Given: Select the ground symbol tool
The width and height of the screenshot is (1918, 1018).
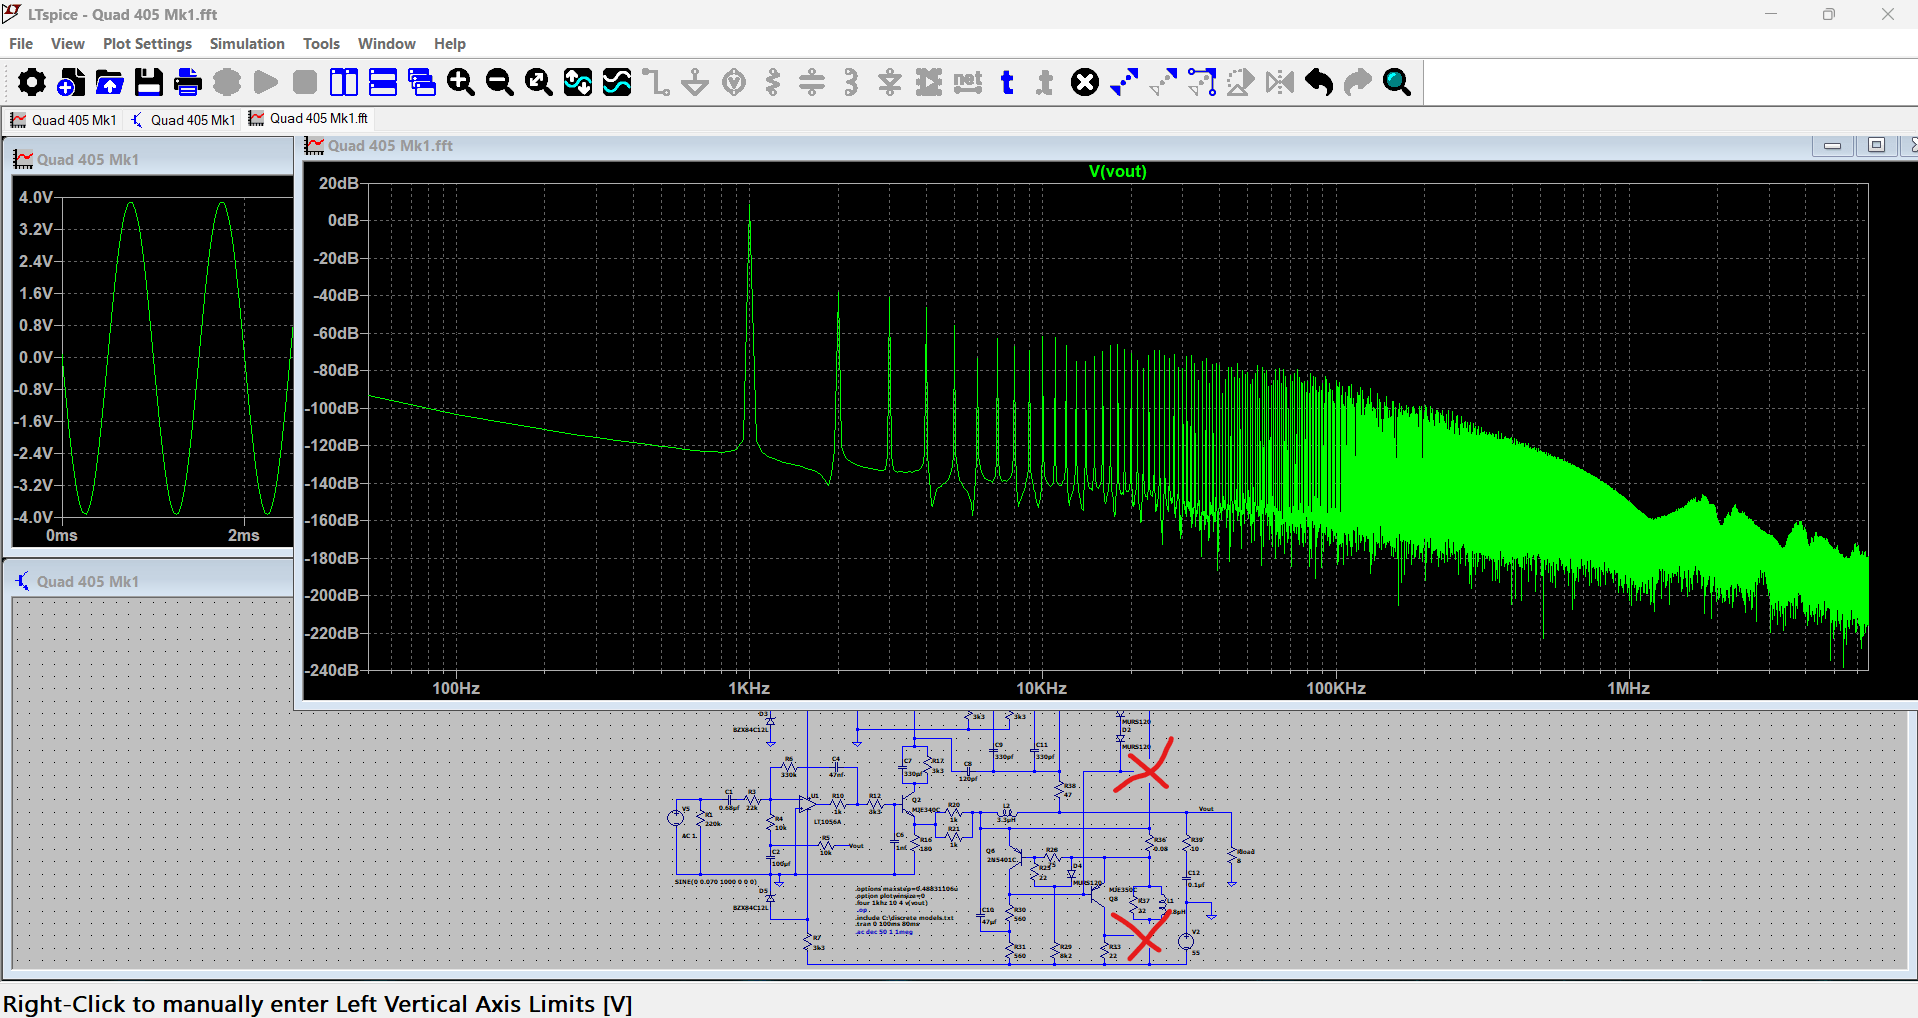Looking at the screenshot, I should click(695, 82).
